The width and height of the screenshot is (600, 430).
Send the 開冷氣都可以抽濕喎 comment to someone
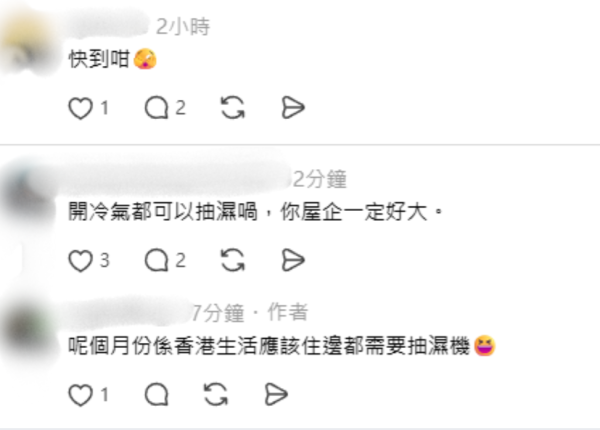tap(293, 260)
